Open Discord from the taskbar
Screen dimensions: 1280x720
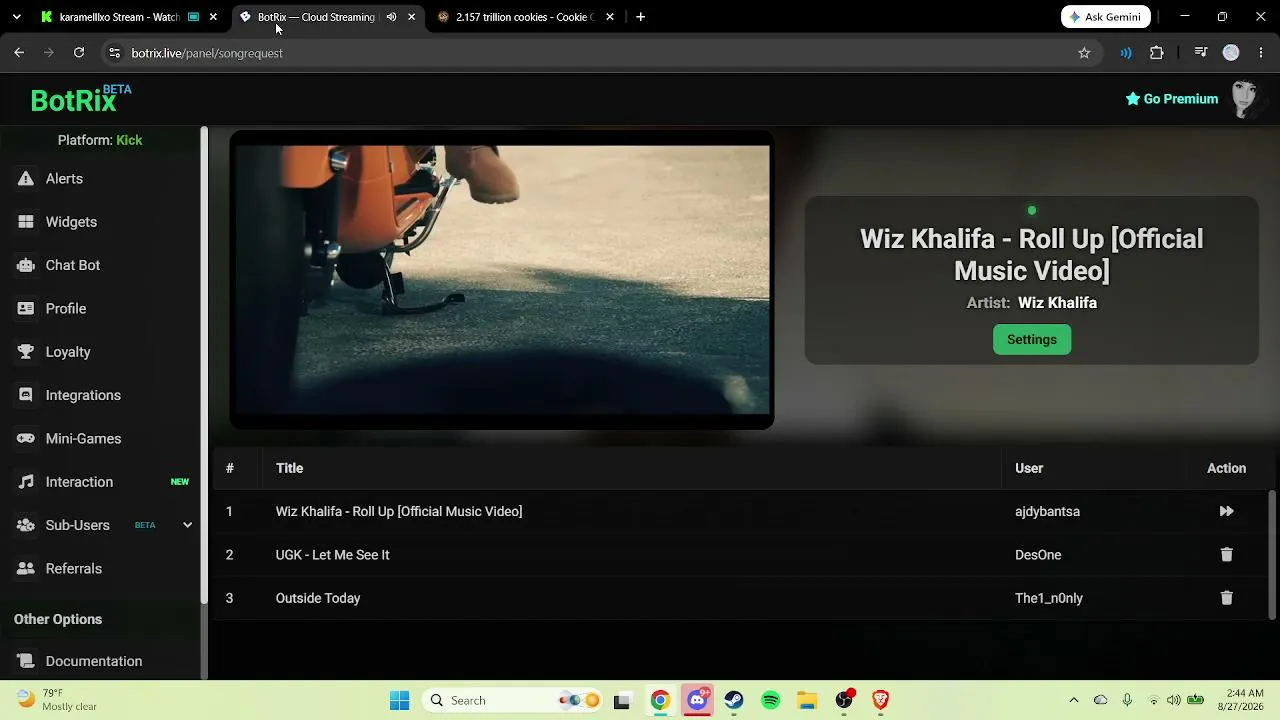(x=697, y=701)
